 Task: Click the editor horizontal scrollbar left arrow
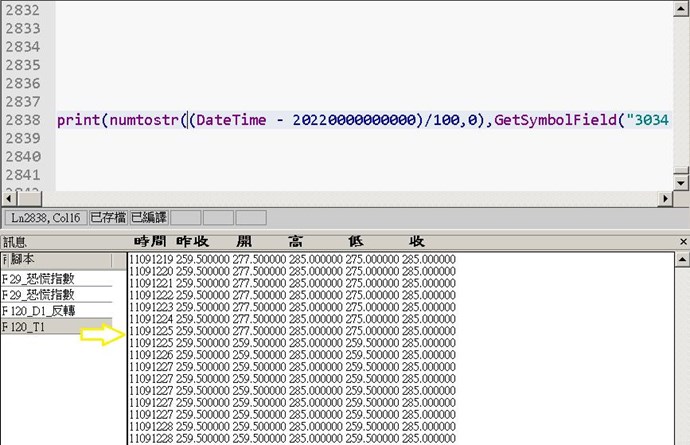[x=8, y=199]
